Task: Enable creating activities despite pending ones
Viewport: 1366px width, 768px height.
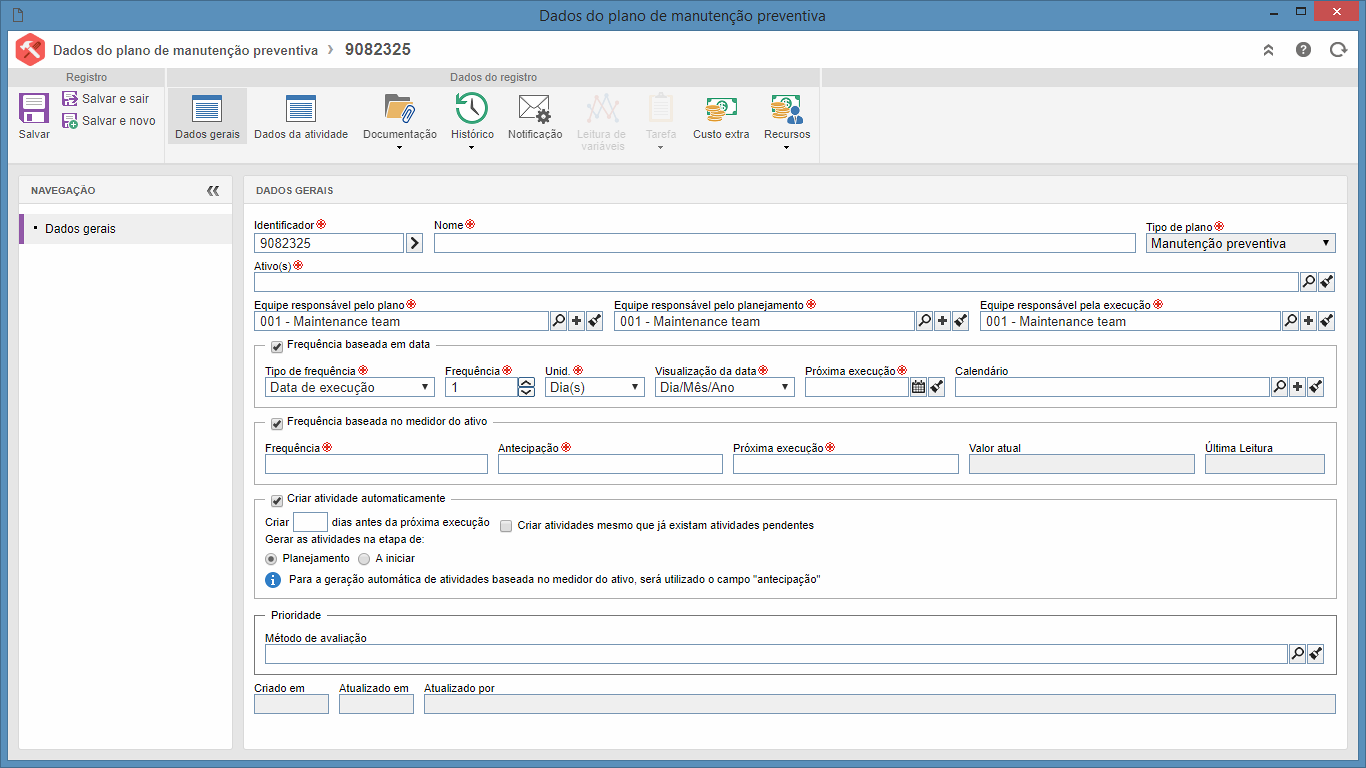Action: click(x=506, y=526)
